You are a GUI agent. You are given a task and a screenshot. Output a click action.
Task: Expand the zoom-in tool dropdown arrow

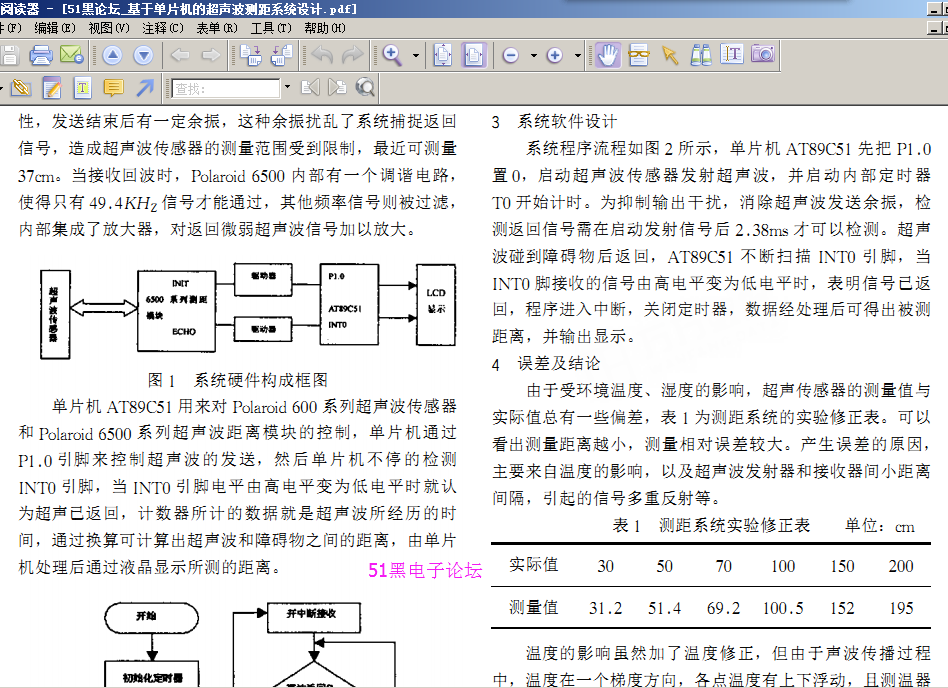(416, 55)
